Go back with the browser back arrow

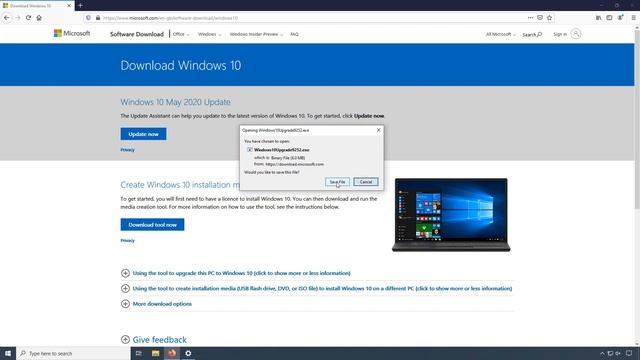pos(7,18)
